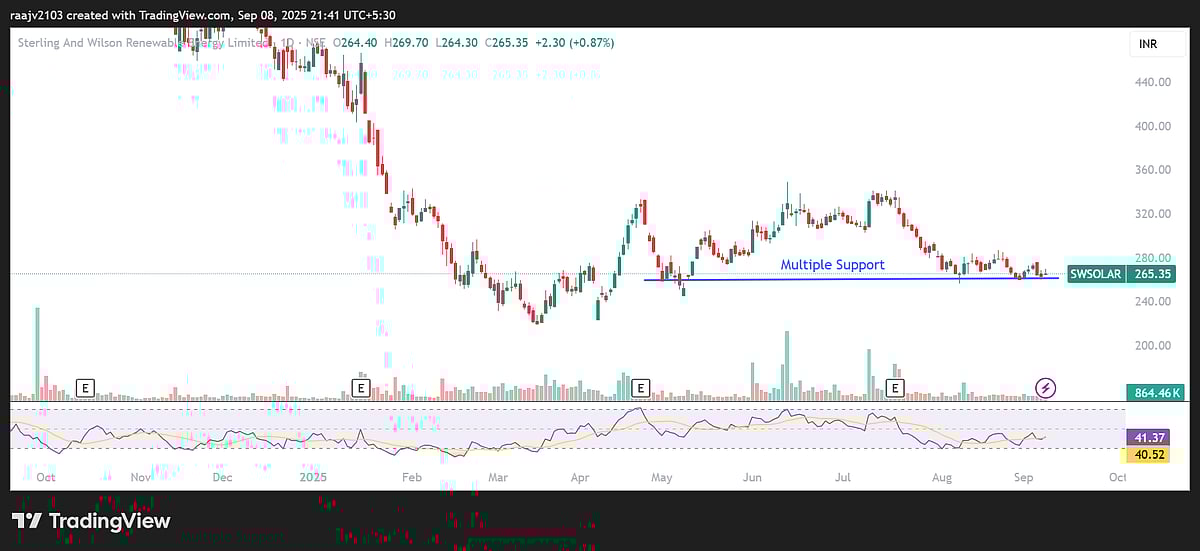Click the 360.00 price axis label

click(1153, 170)
